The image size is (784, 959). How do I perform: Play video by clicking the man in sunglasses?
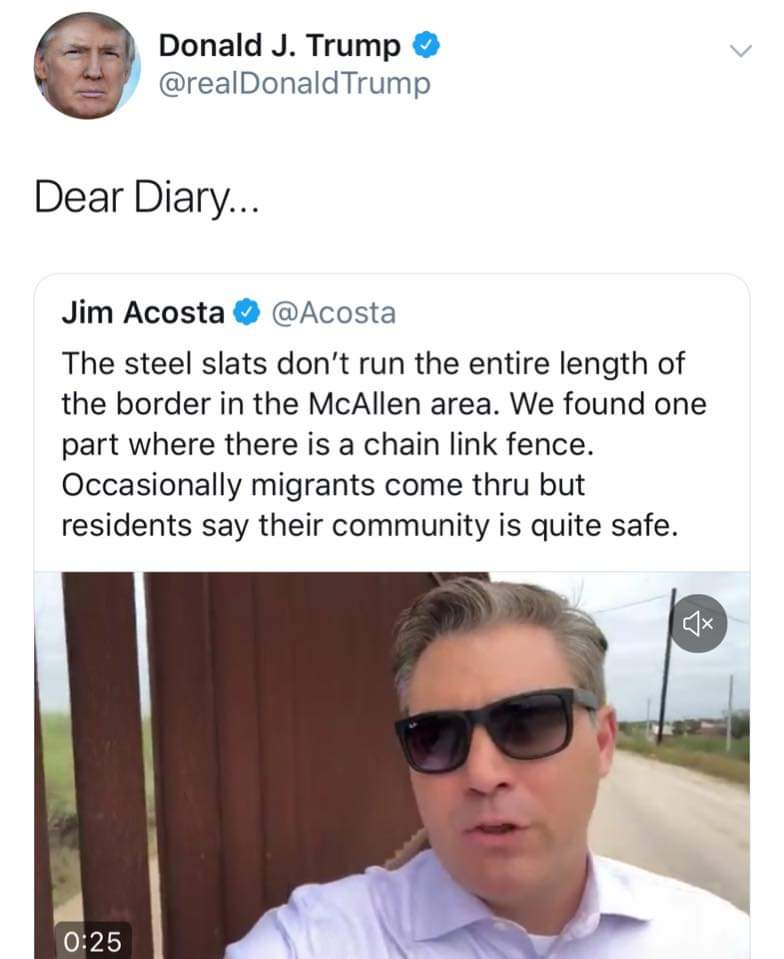click(500, 760)
